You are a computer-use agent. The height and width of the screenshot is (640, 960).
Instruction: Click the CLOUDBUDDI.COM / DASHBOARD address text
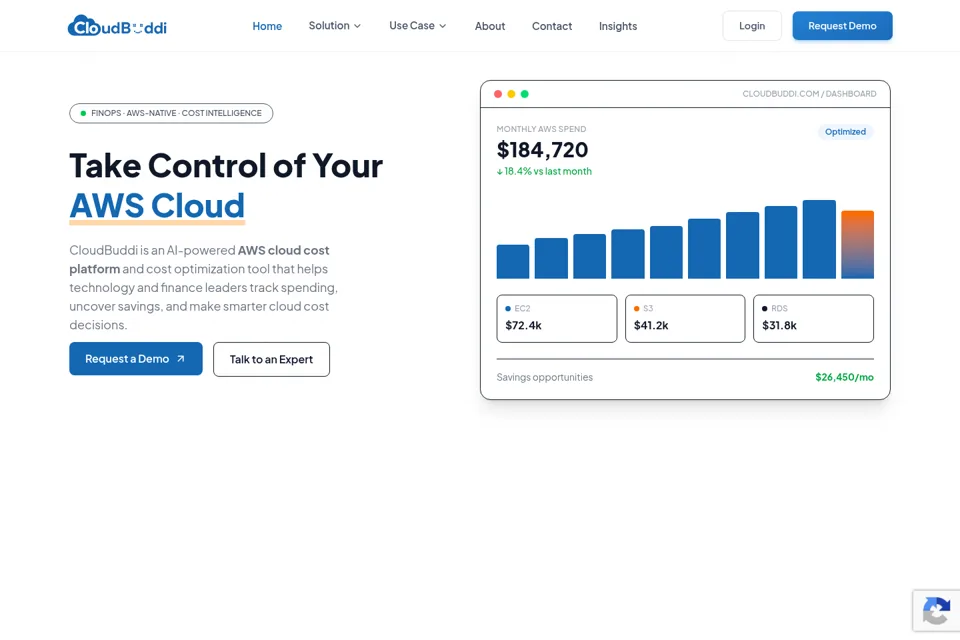coord(809,94)
